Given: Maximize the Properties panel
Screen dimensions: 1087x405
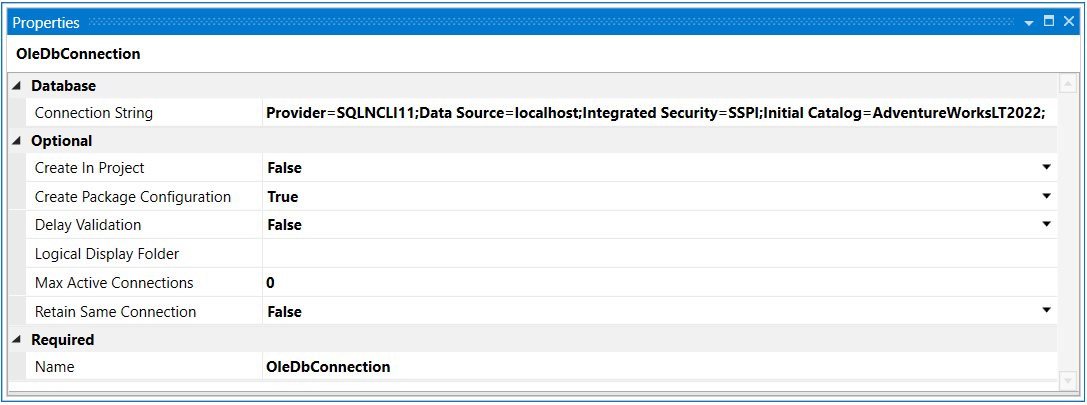Looking at the screenshot, I should point(1049,21).
